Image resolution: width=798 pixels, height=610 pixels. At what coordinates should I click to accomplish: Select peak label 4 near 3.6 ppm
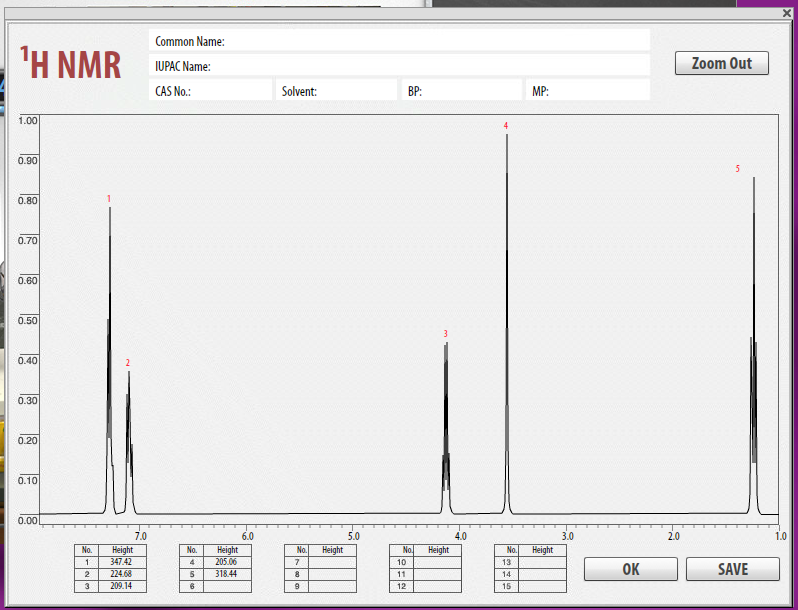pos(506,126)
